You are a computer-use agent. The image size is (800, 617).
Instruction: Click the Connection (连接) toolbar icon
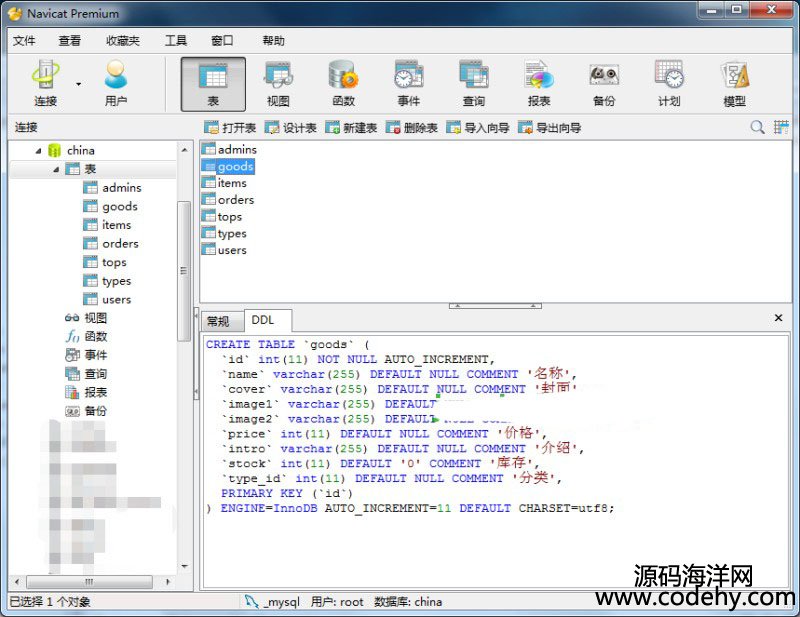[45, 82]
